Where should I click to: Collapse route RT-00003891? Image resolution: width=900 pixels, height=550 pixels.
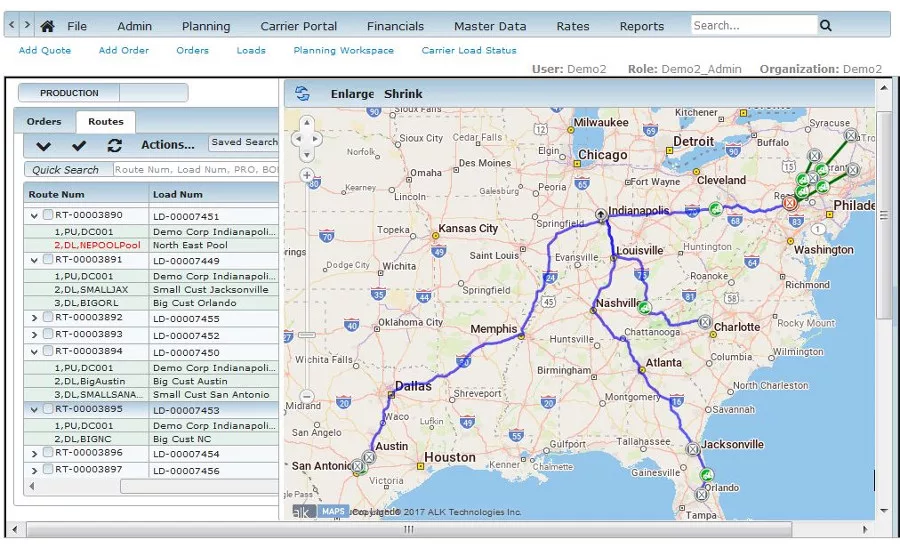(34, 260)
